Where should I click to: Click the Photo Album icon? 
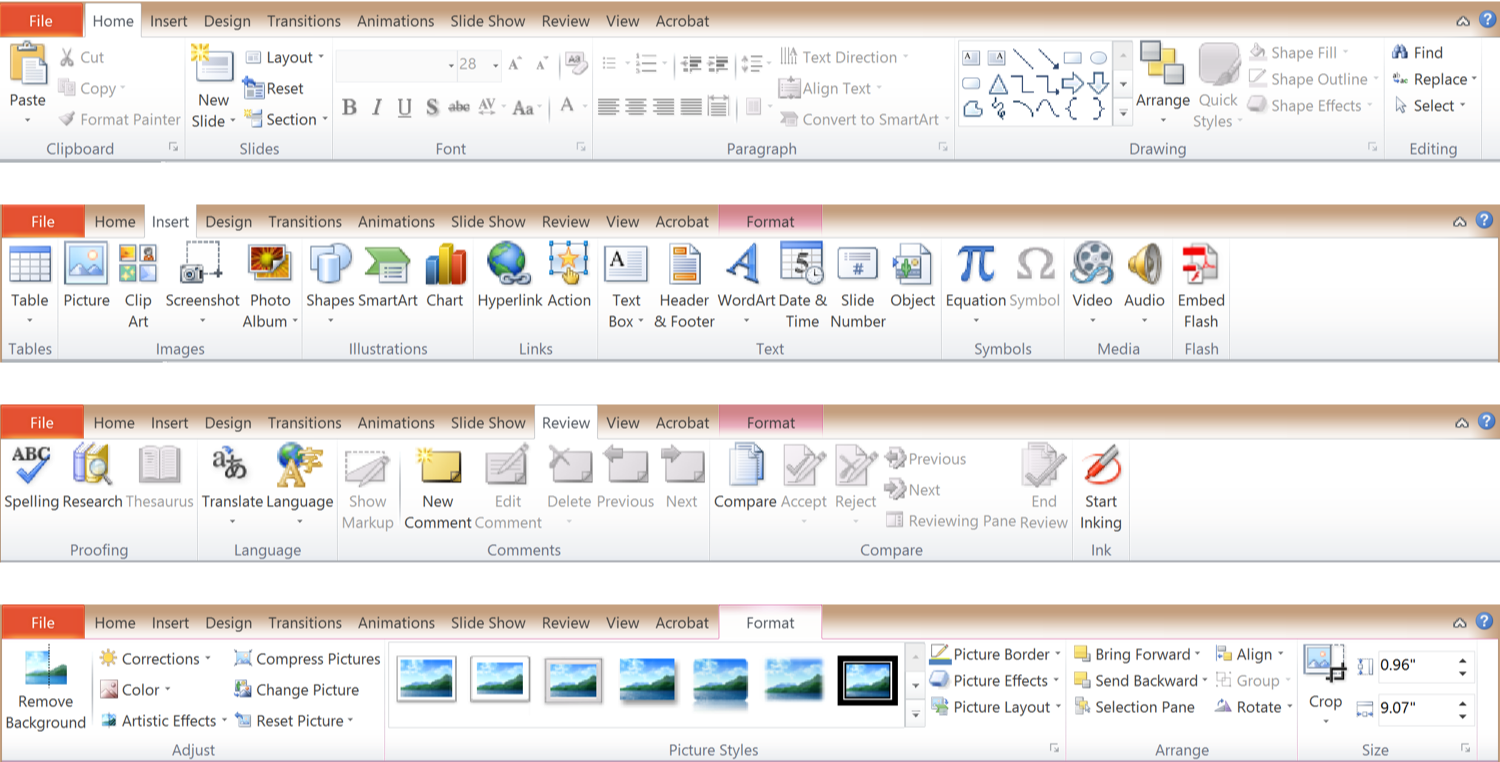point(269,266)
